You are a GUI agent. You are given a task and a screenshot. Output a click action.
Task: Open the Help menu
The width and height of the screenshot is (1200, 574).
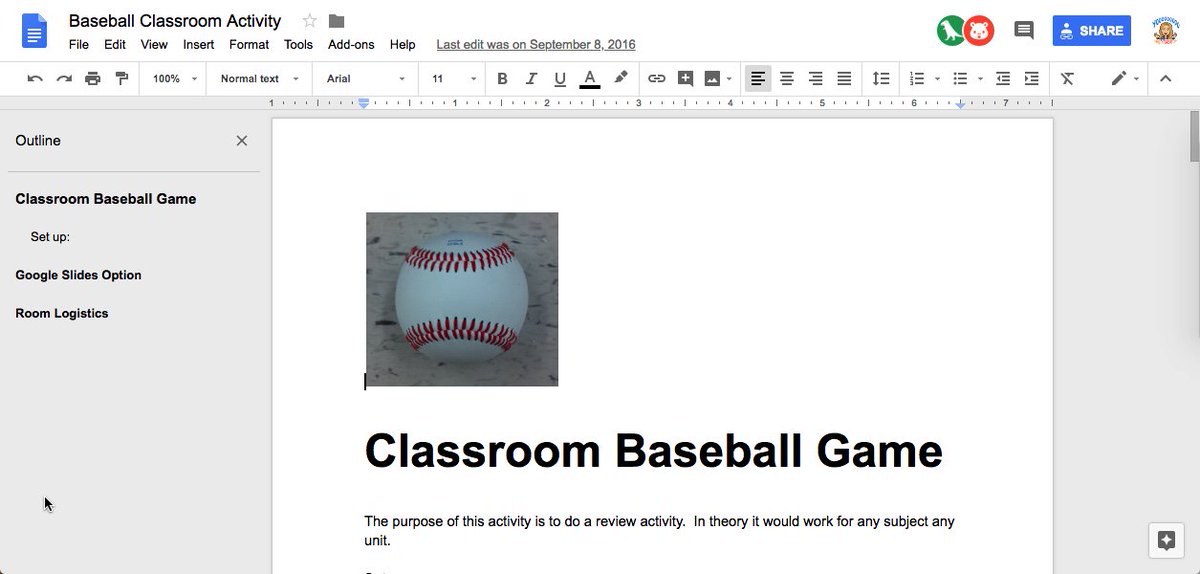click(x=403, y=44)
